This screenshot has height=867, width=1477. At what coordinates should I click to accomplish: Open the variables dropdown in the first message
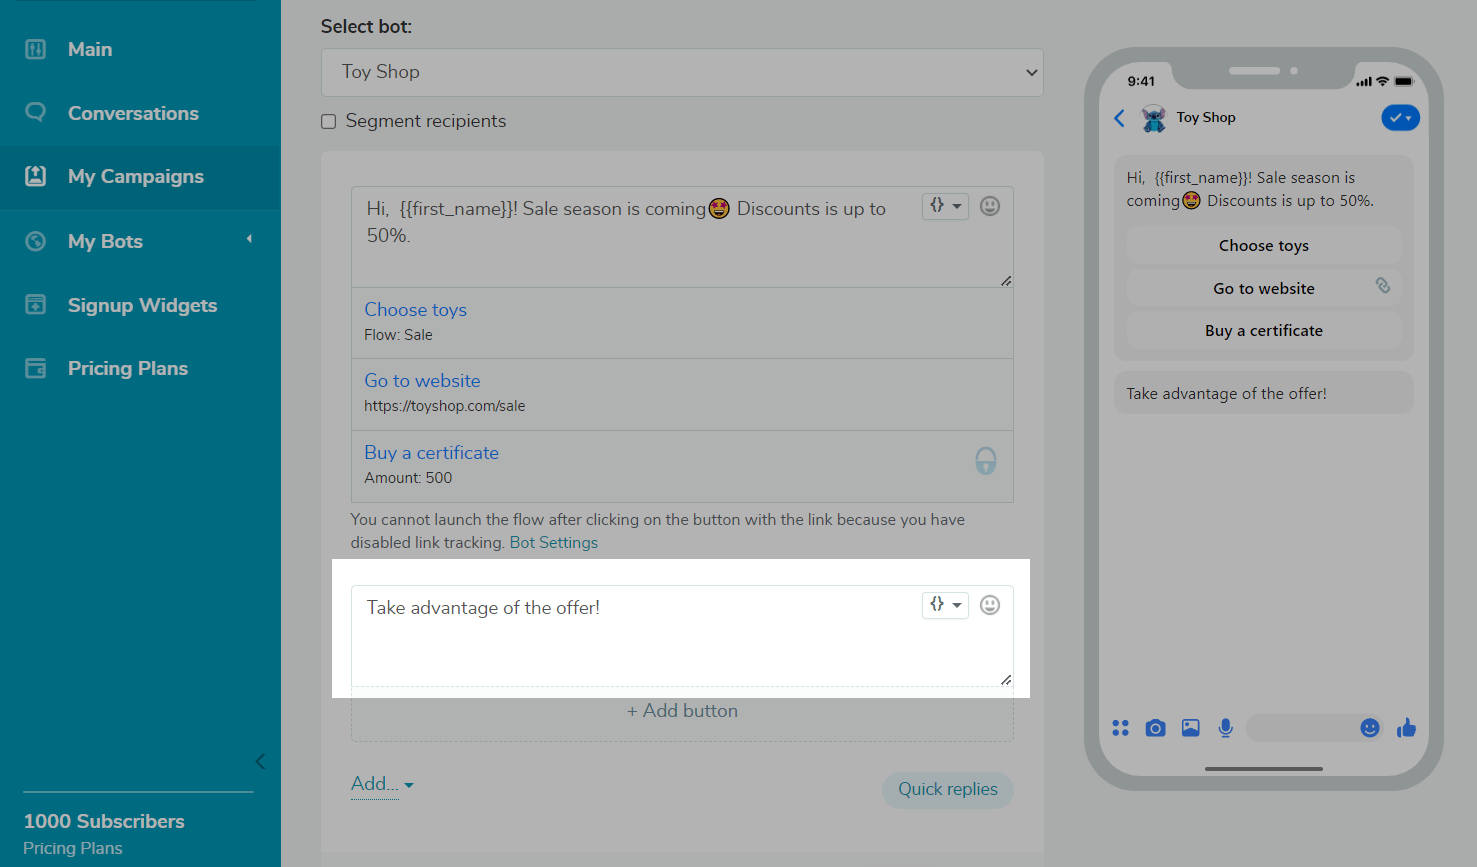pyautogui.click(x=945, y=206)
